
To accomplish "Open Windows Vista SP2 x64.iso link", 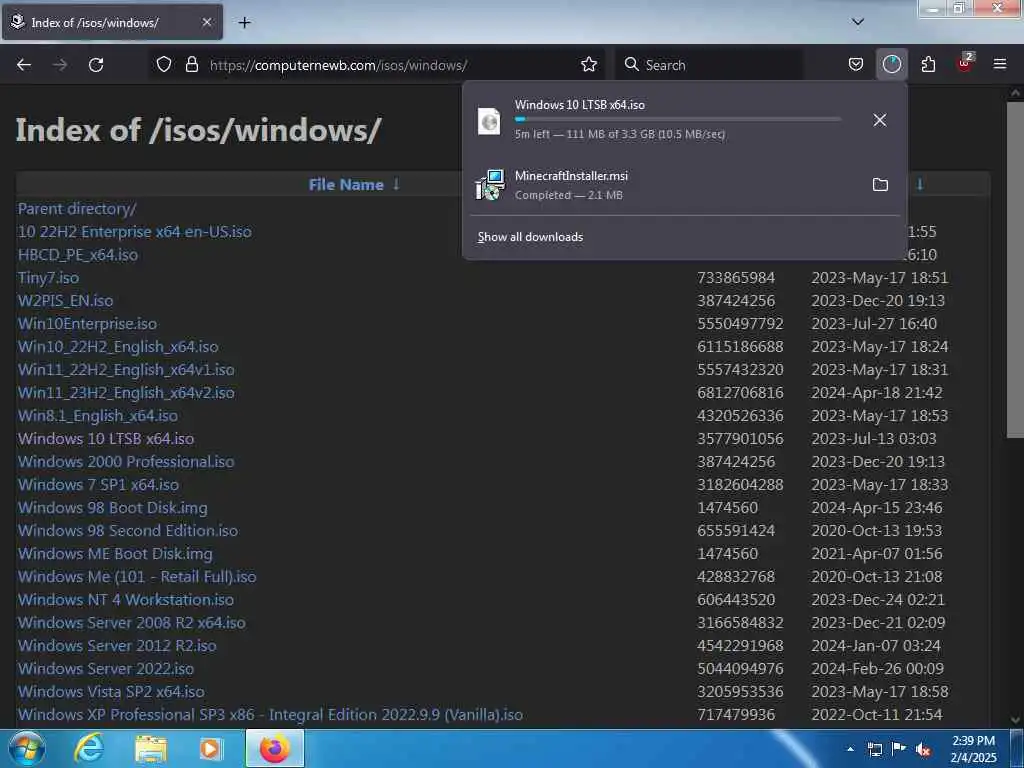I will coord(111,692).
